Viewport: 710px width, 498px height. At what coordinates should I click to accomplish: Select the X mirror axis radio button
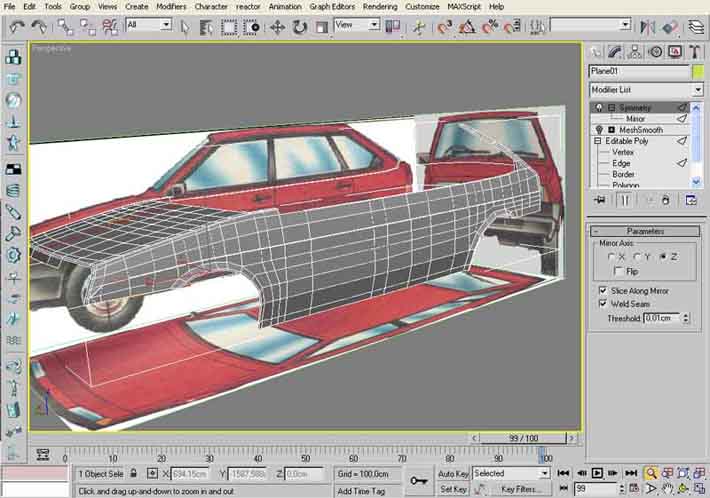tap(612, 257)
